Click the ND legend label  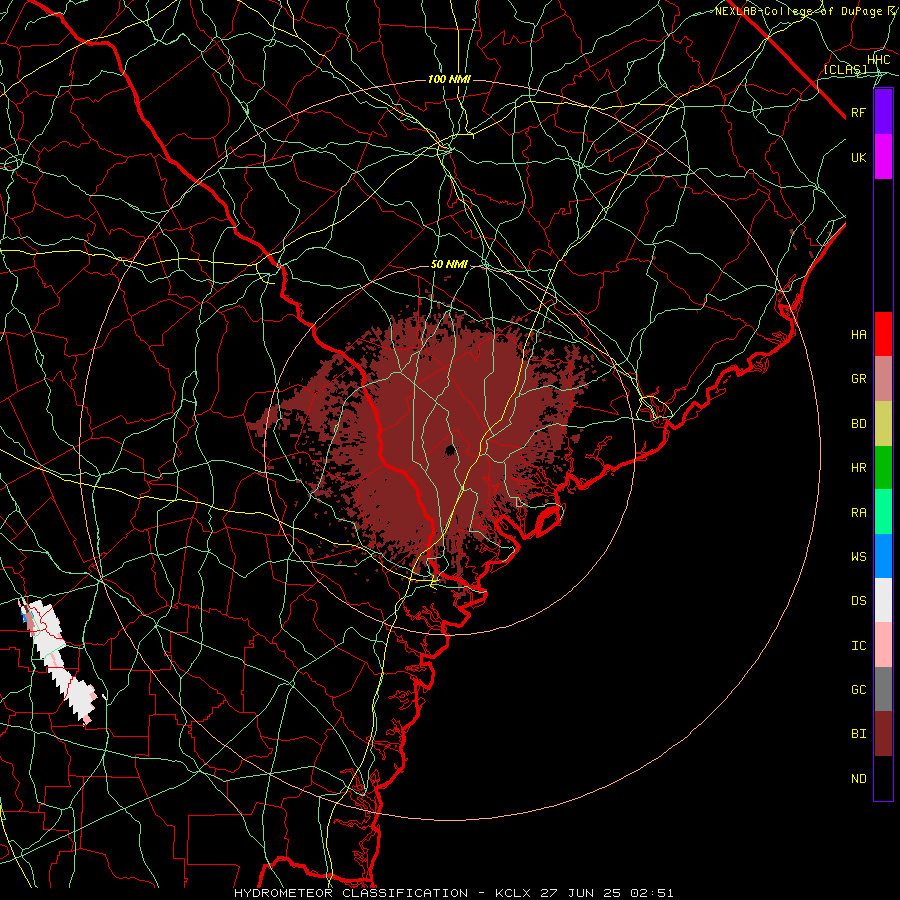coord(859,779)
